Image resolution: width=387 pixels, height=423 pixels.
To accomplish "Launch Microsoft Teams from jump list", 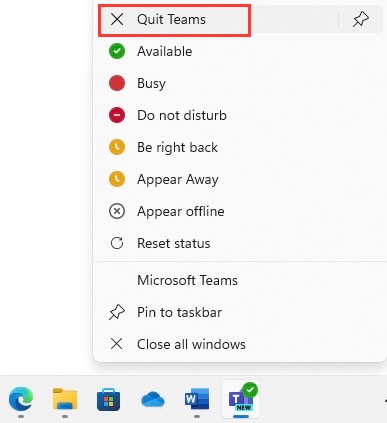I will (240, 280).
